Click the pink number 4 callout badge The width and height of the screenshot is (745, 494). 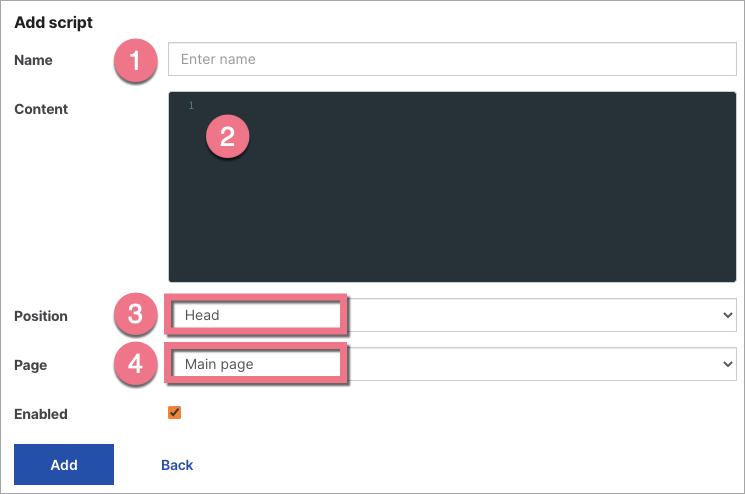coord(135,365)
